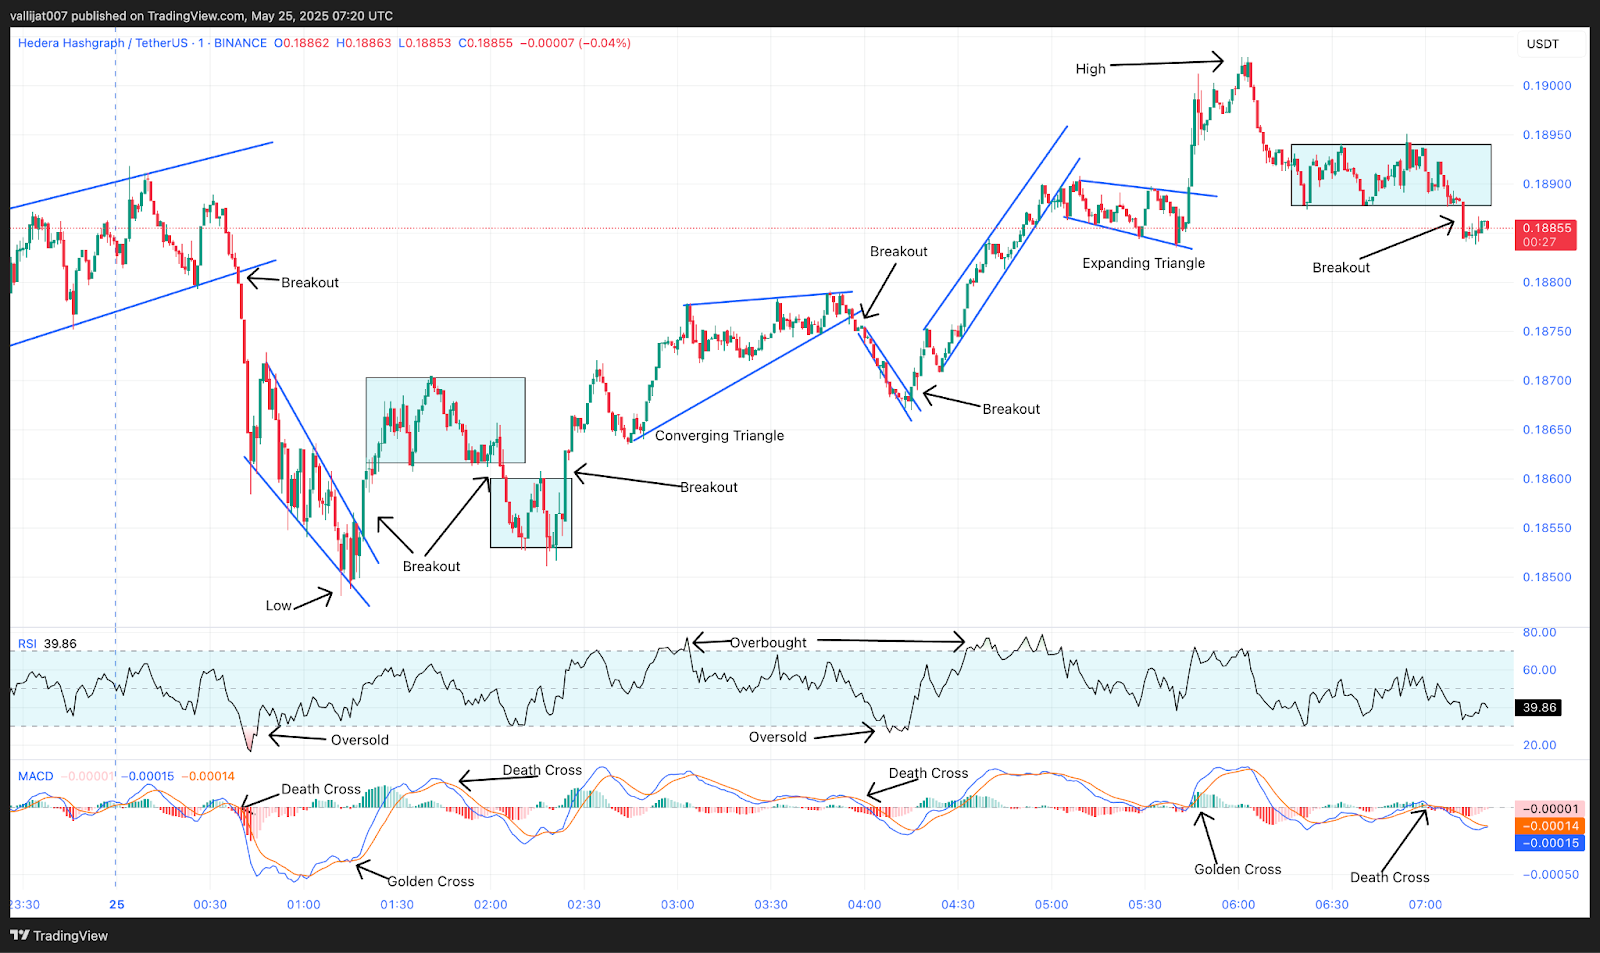Click the 25 date label on the time axis
The width and height of the screenshot is (1600, 953).
pyautogui.click(x=117, y=904)
